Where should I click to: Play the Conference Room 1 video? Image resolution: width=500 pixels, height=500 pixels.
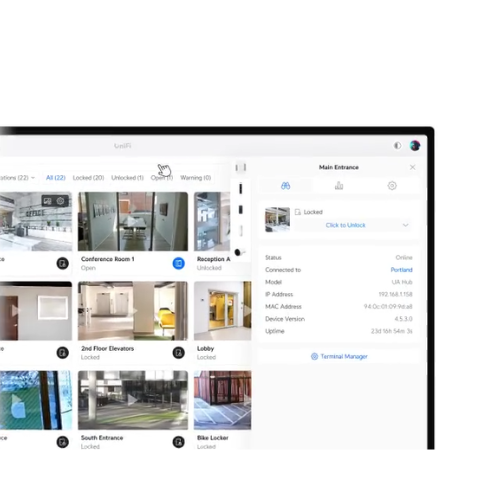[133, 221]
